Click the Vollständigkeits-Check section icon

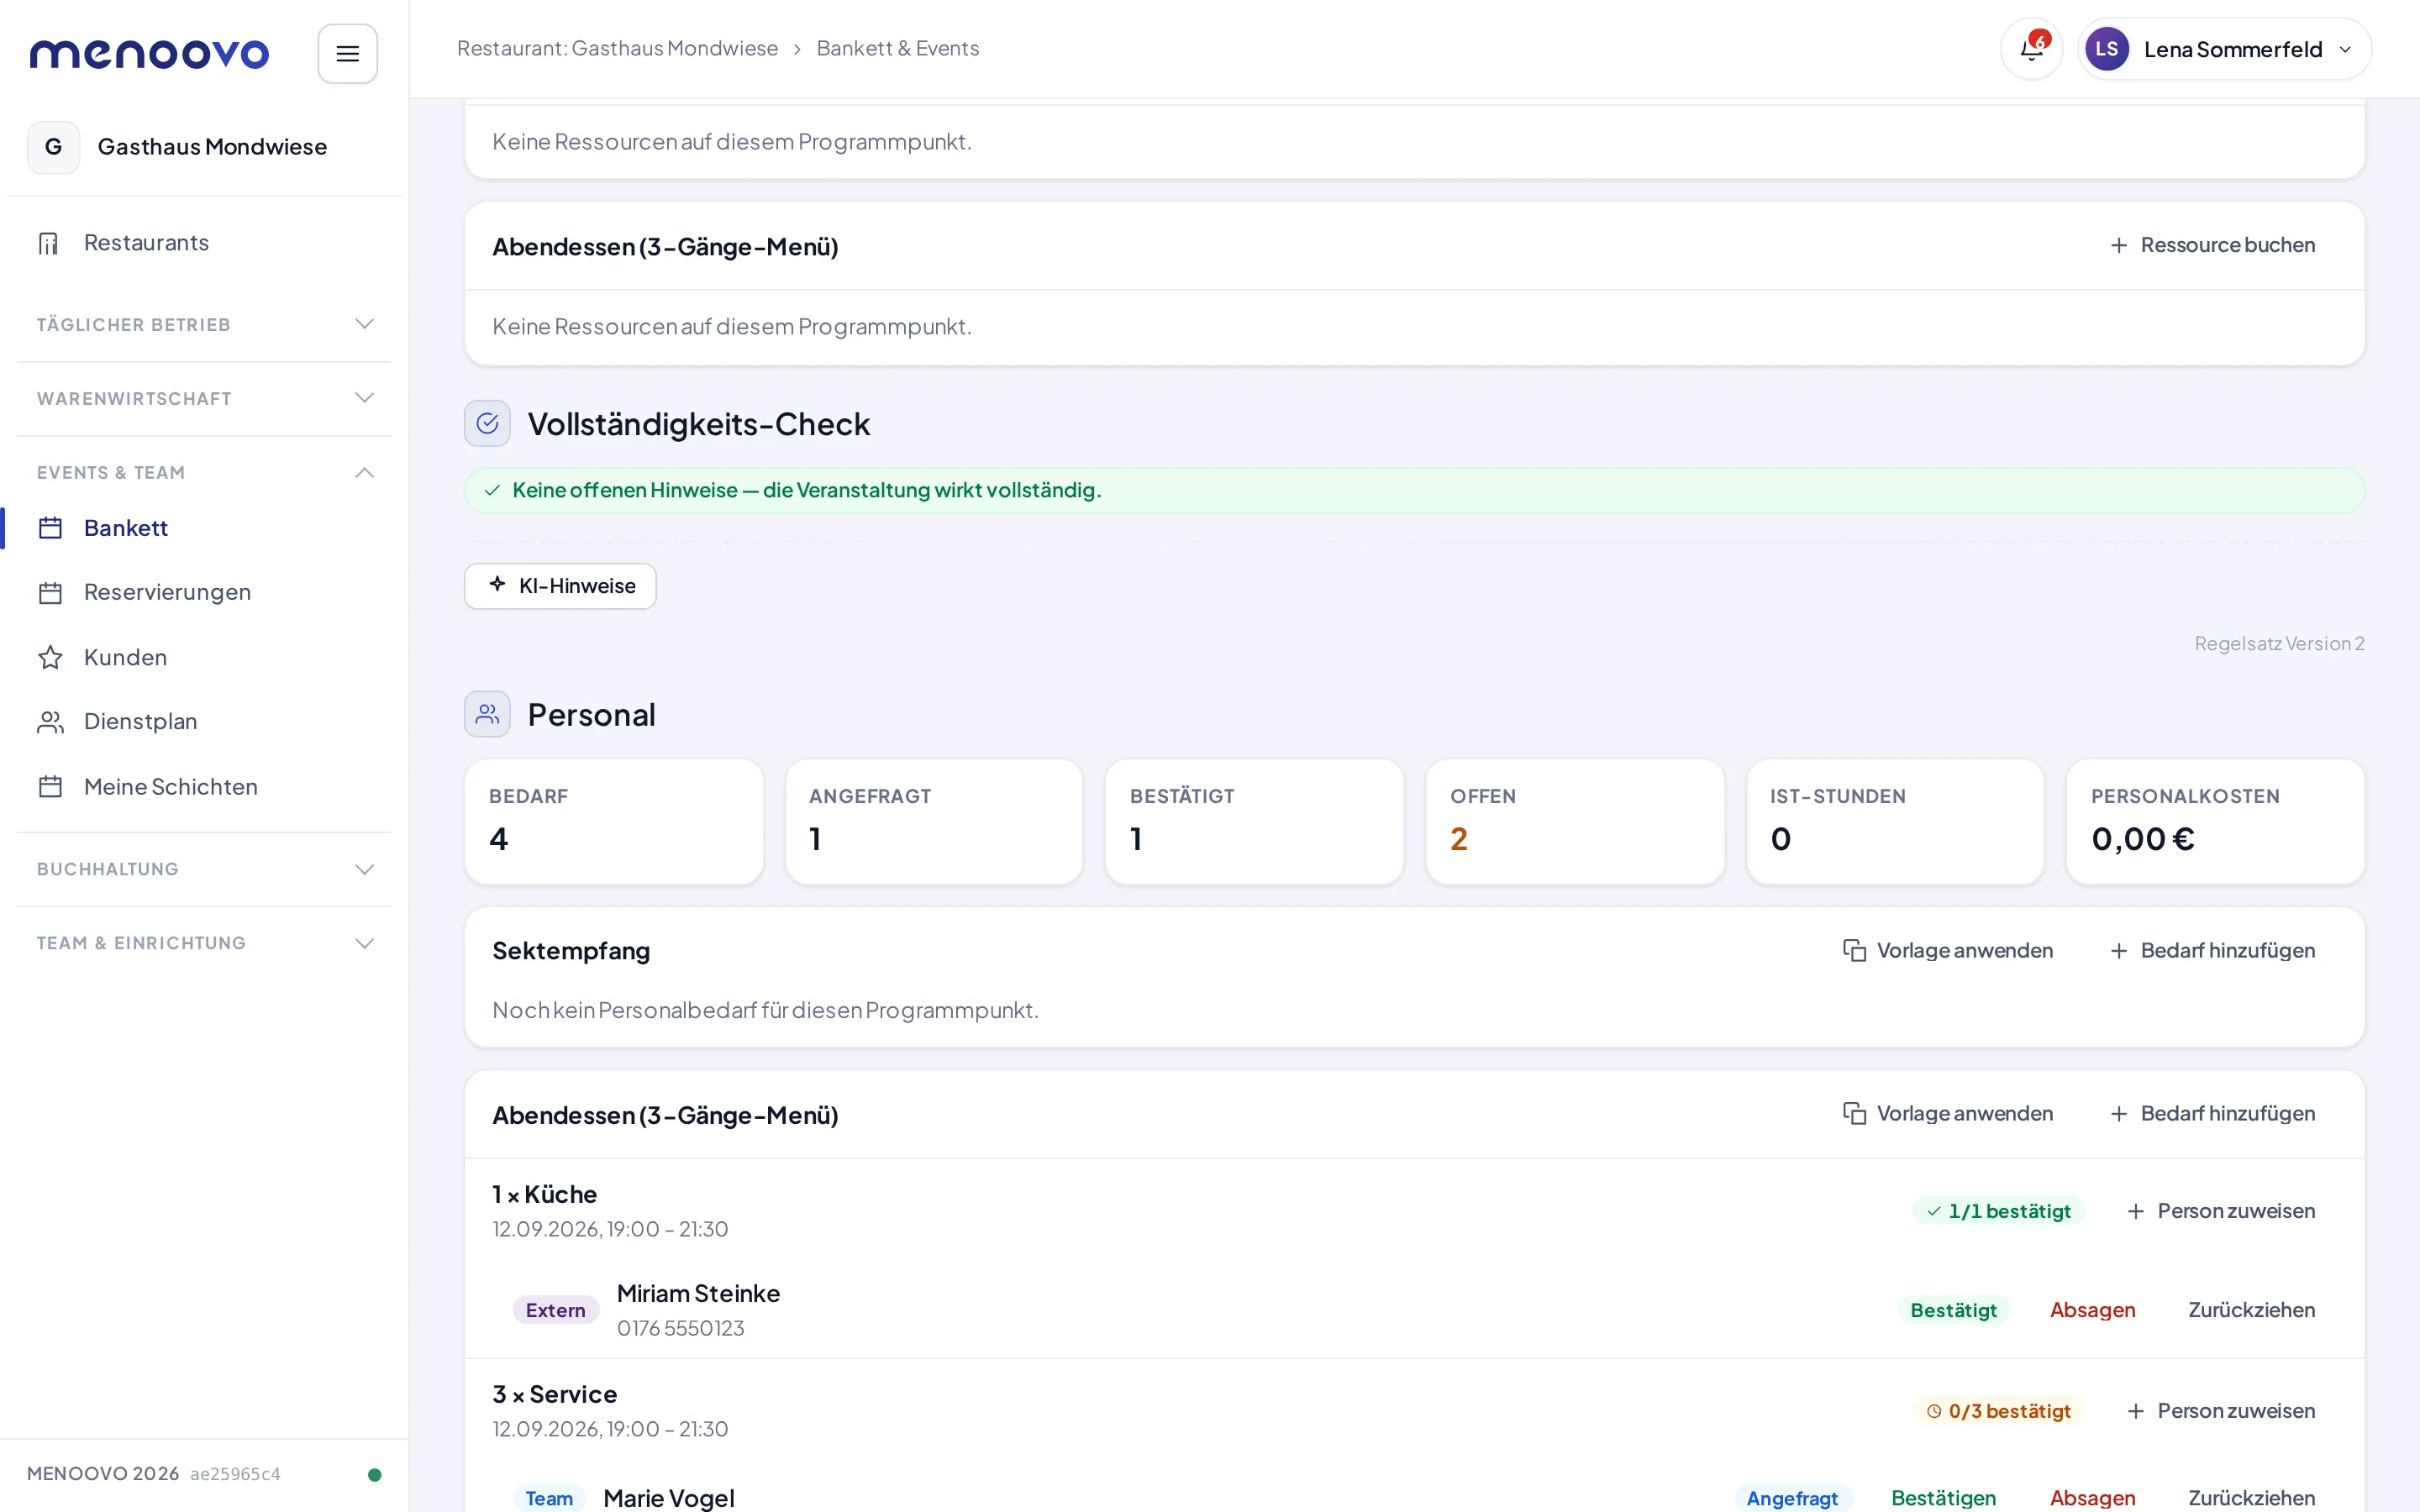(487, 424)
